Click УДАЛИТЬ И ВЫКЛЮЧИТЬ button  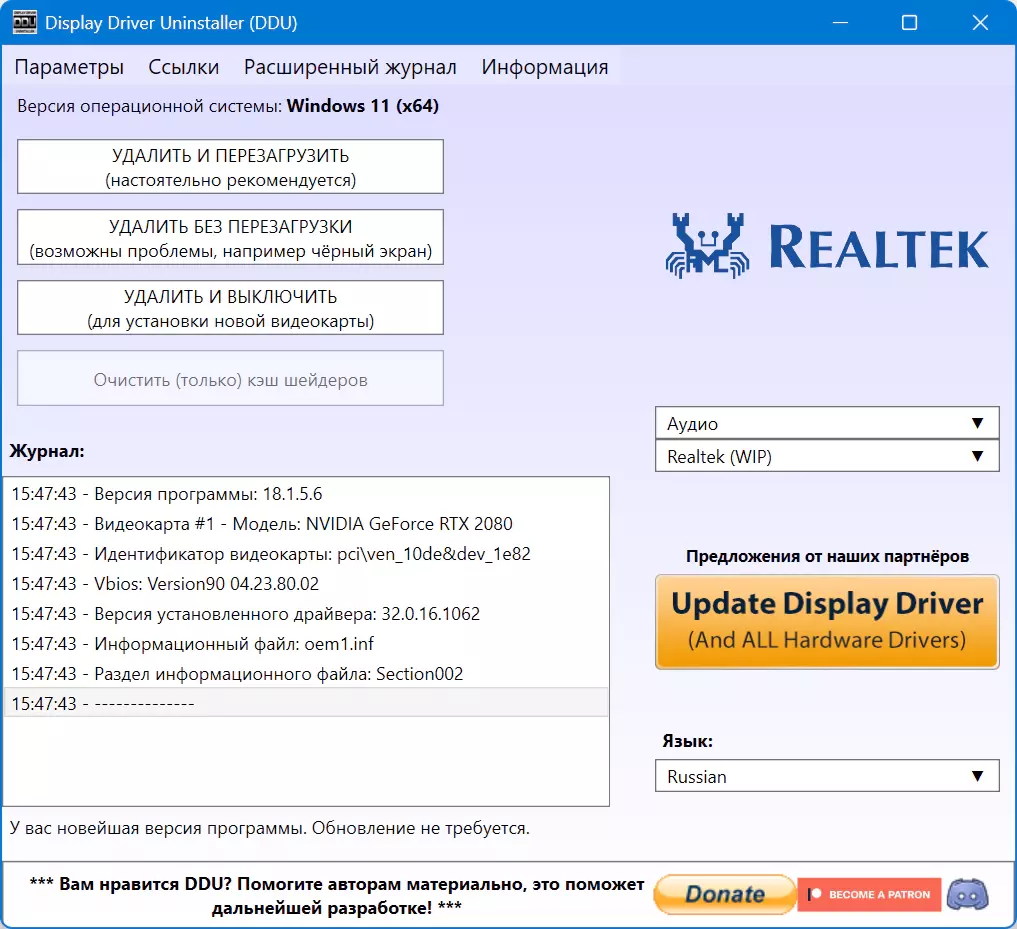tap(230, 308)
